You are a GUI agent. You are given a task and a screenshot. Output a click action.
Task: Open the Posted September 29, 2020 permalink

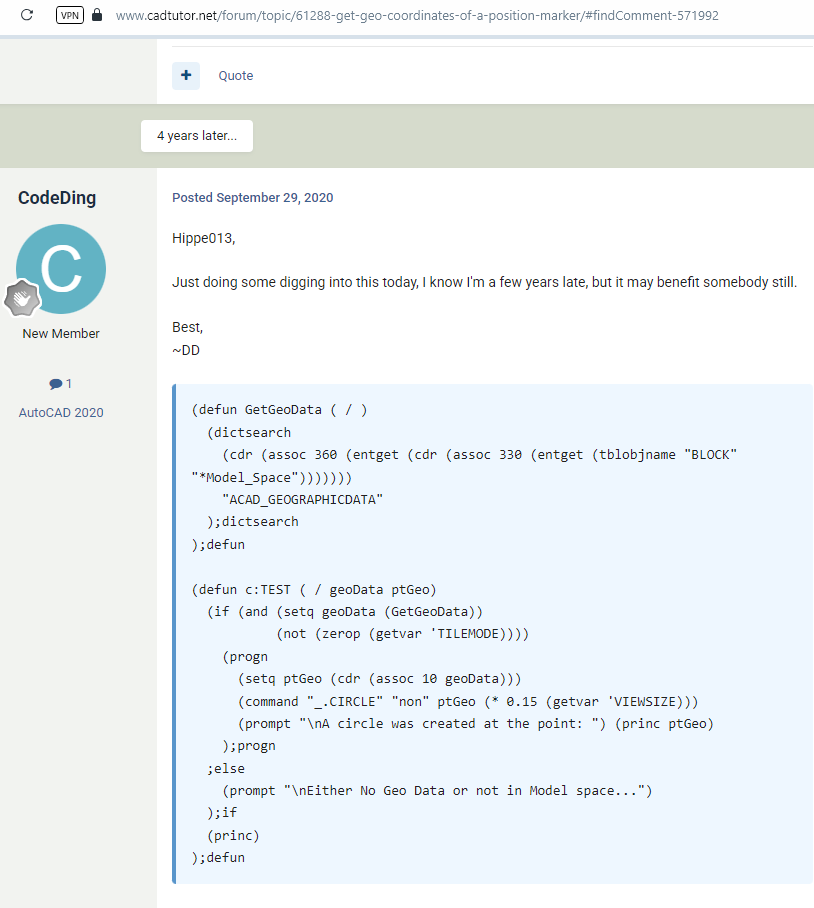pyautogui.click(x=252, y=197)
